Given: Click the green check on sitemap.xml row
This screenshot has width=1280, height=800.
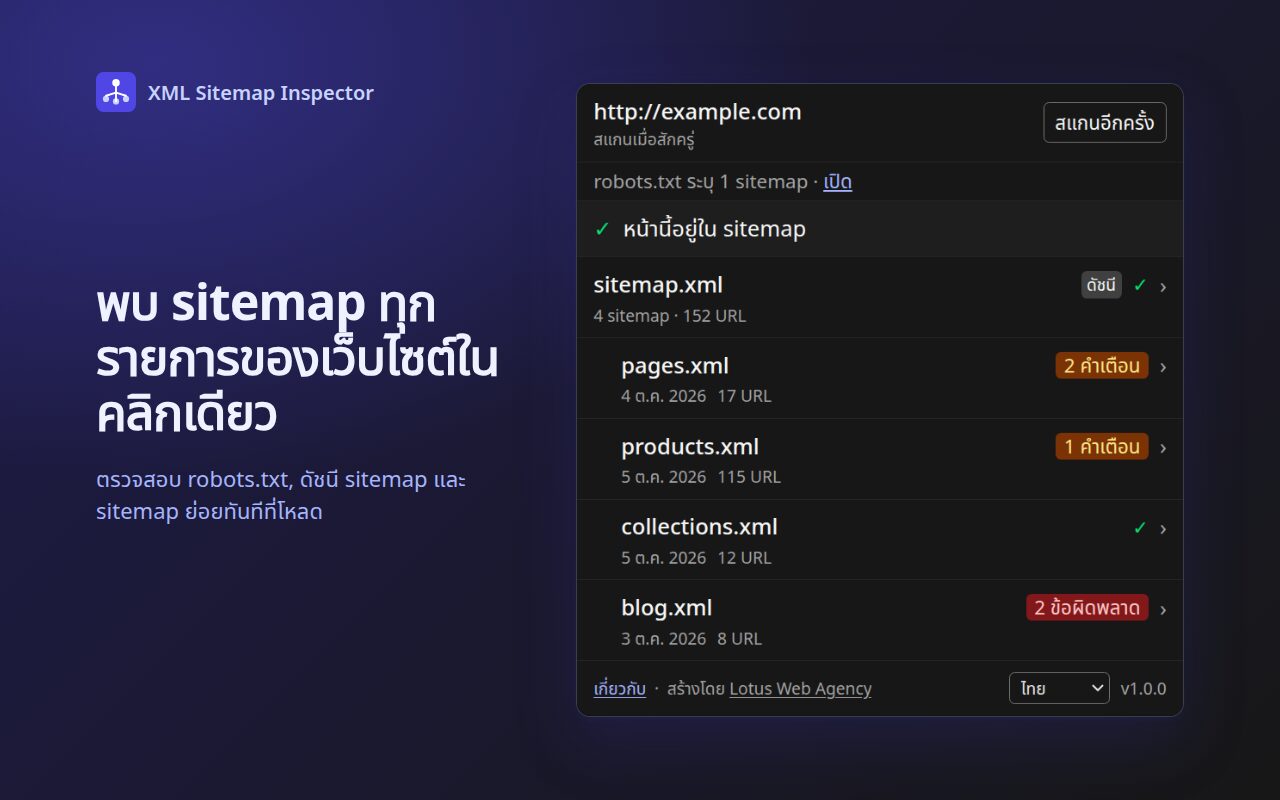Looking at the screenshot, I should [x=1140, y=285].
